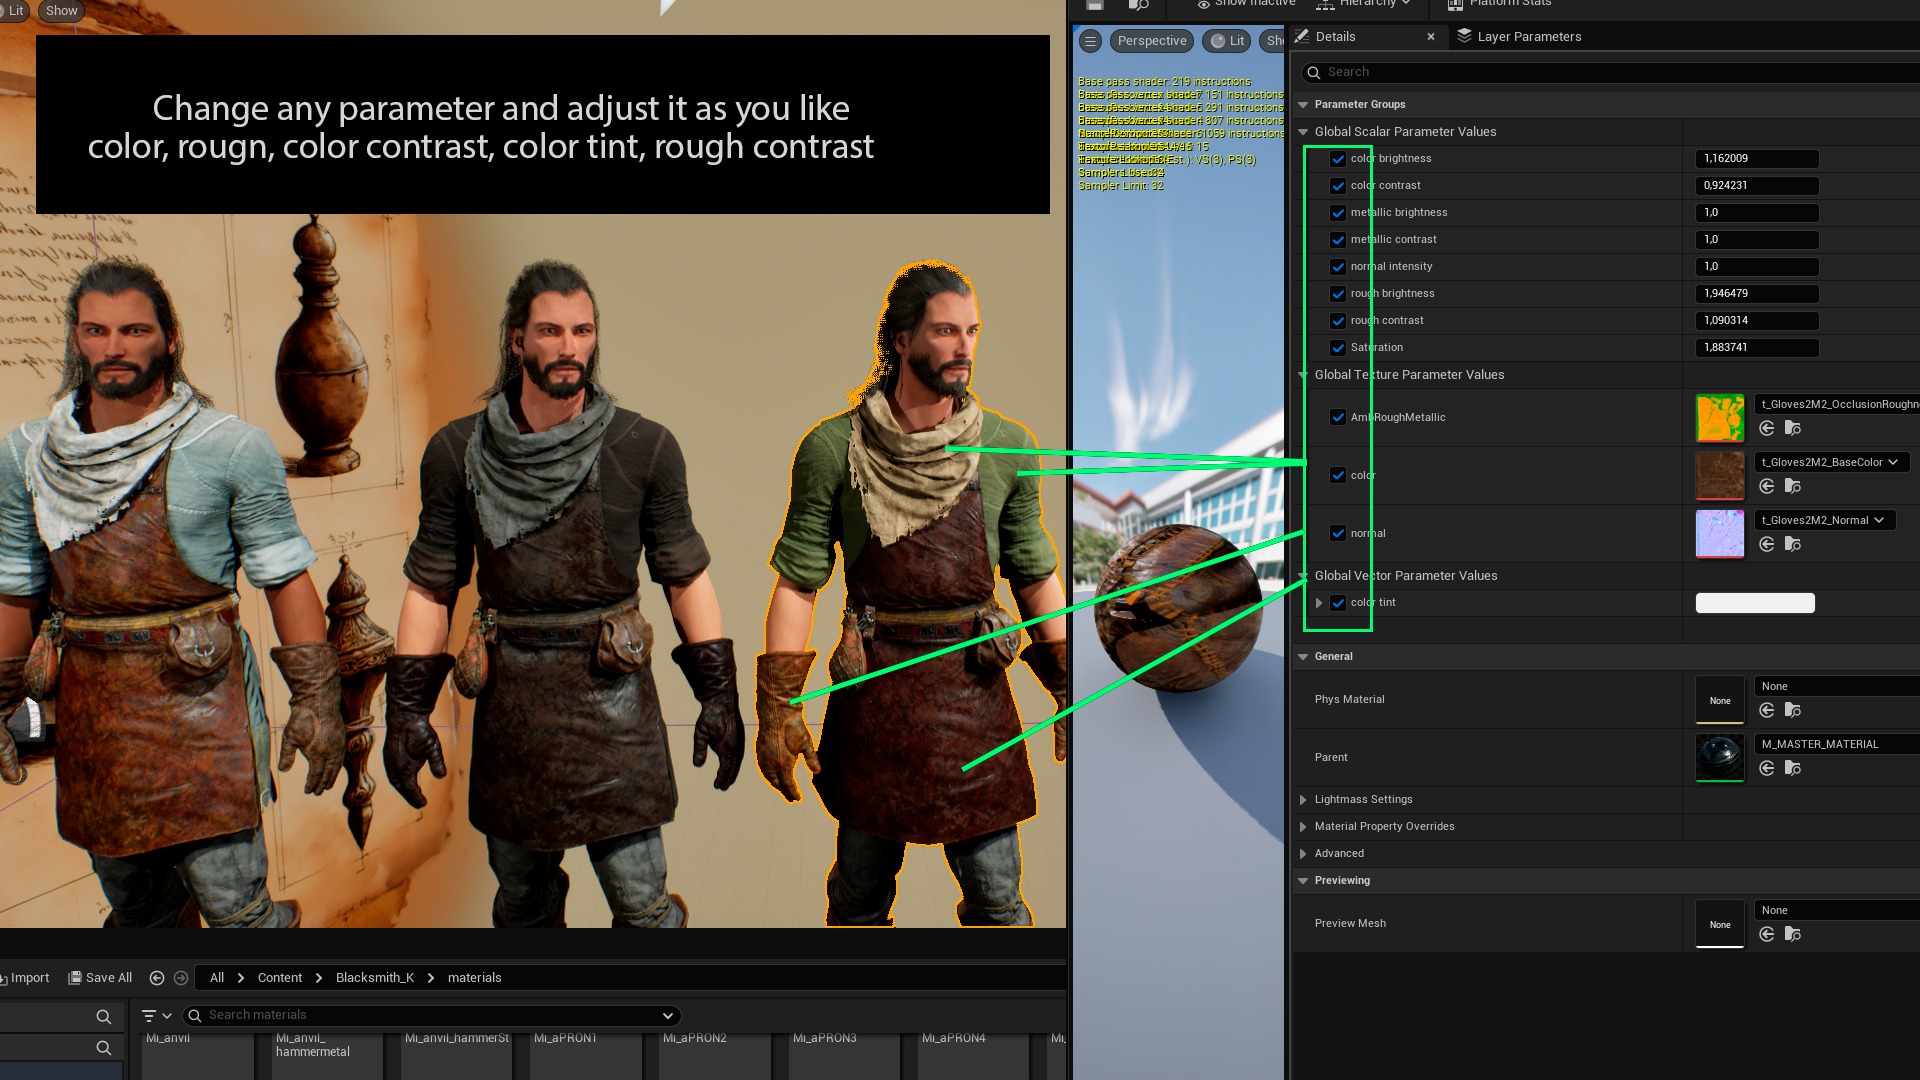Viewport: 1920px width, 1080px height.
Task: Navigate to Blacksmith_K breadcrumb folder
Action: (x=374, y=978)
